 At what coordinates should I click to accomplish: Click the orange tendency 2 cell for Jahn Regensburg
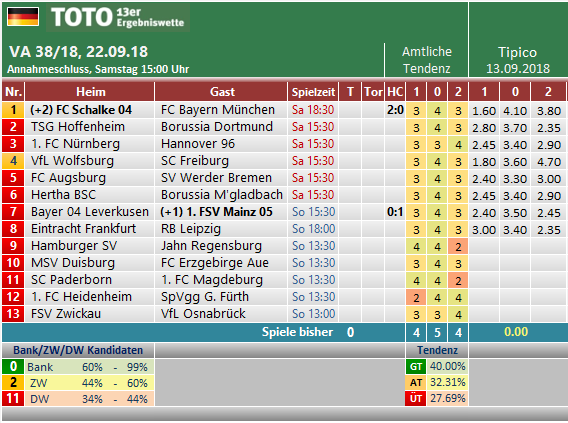458,246
